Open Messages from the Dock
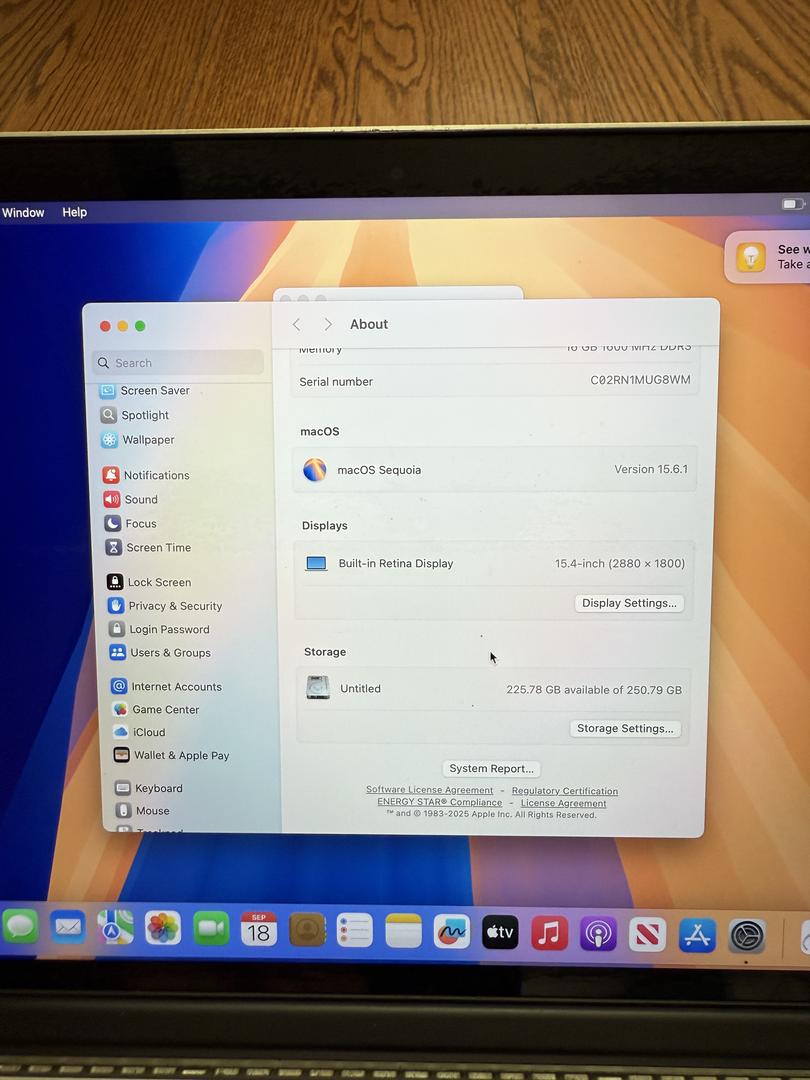This screenshot has height=1080, width=810. [x=20, y=926]
